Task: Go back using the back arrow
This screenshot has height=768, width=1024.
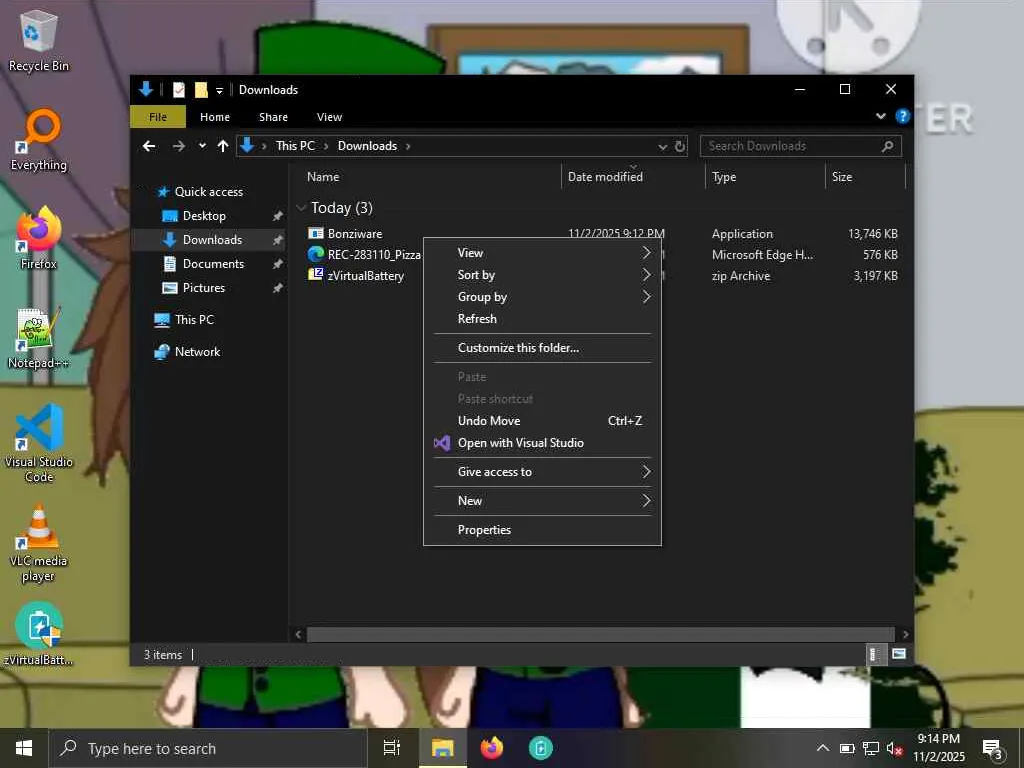Action: [150, 146]
